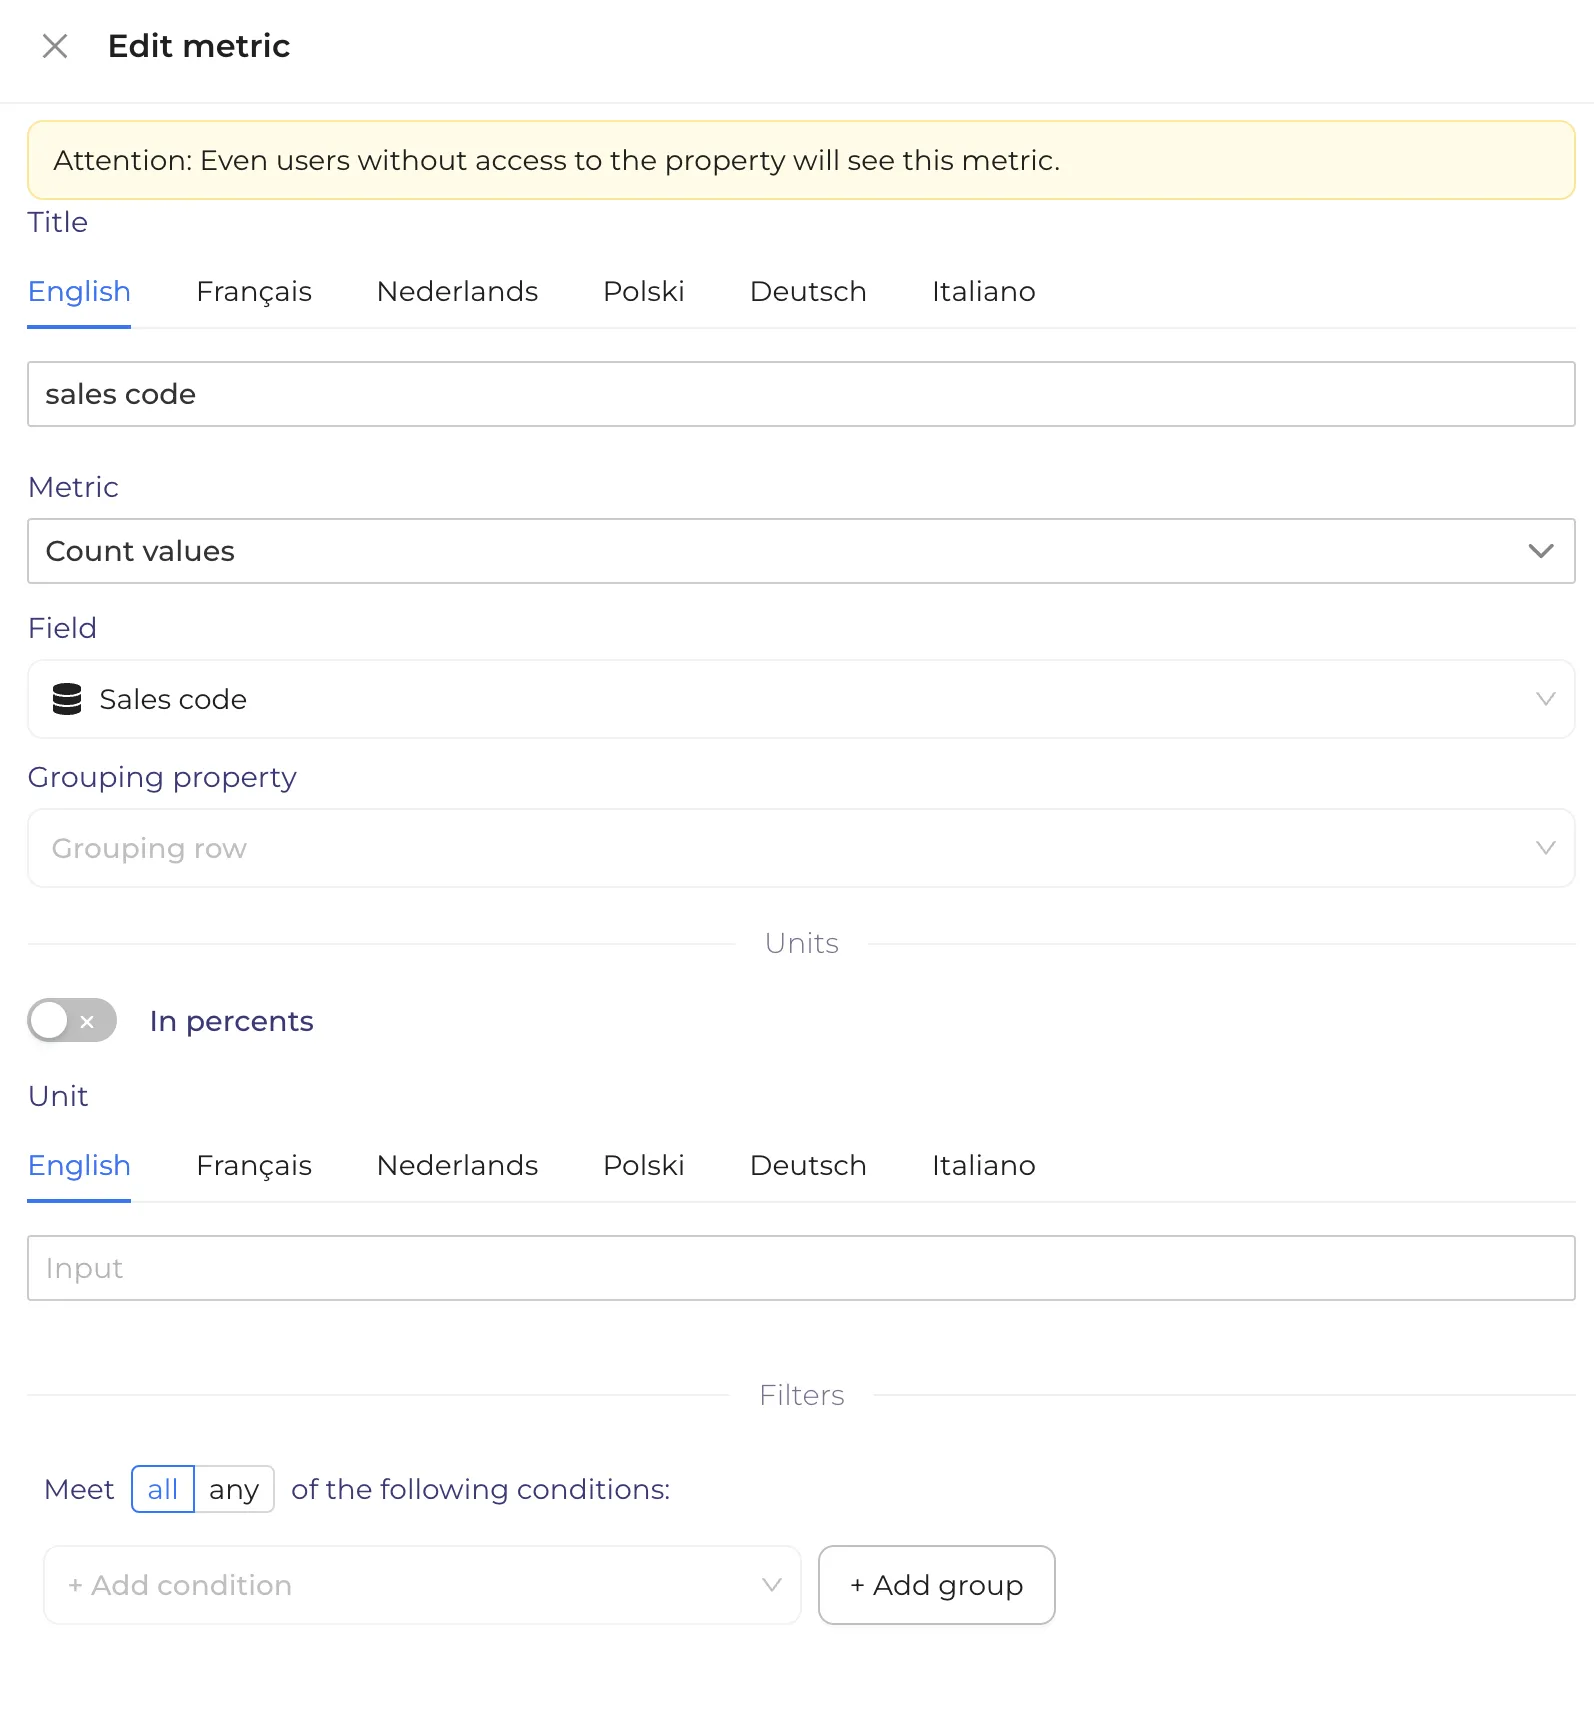The height and width of the screenshot is (1712, 1594).
Task: Switch Title language to Polski tab
Action: [644, 292]
